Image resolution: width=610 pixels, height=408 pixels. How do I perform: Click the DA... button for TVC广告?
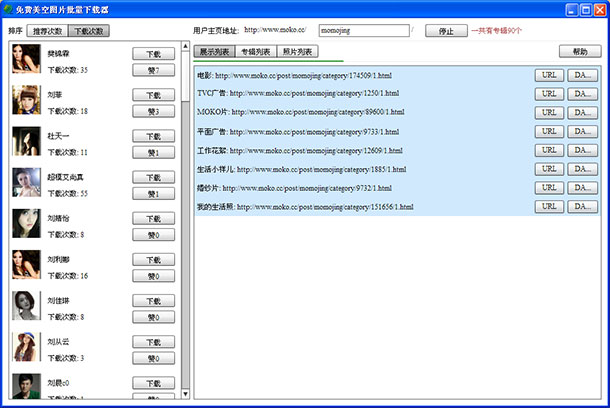[x=582, y=94]
